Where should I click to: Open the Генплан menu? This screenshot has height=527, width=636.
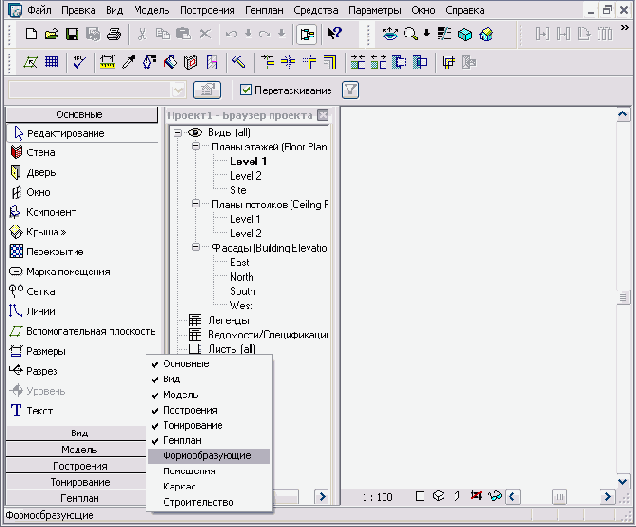tap(264, 10)
